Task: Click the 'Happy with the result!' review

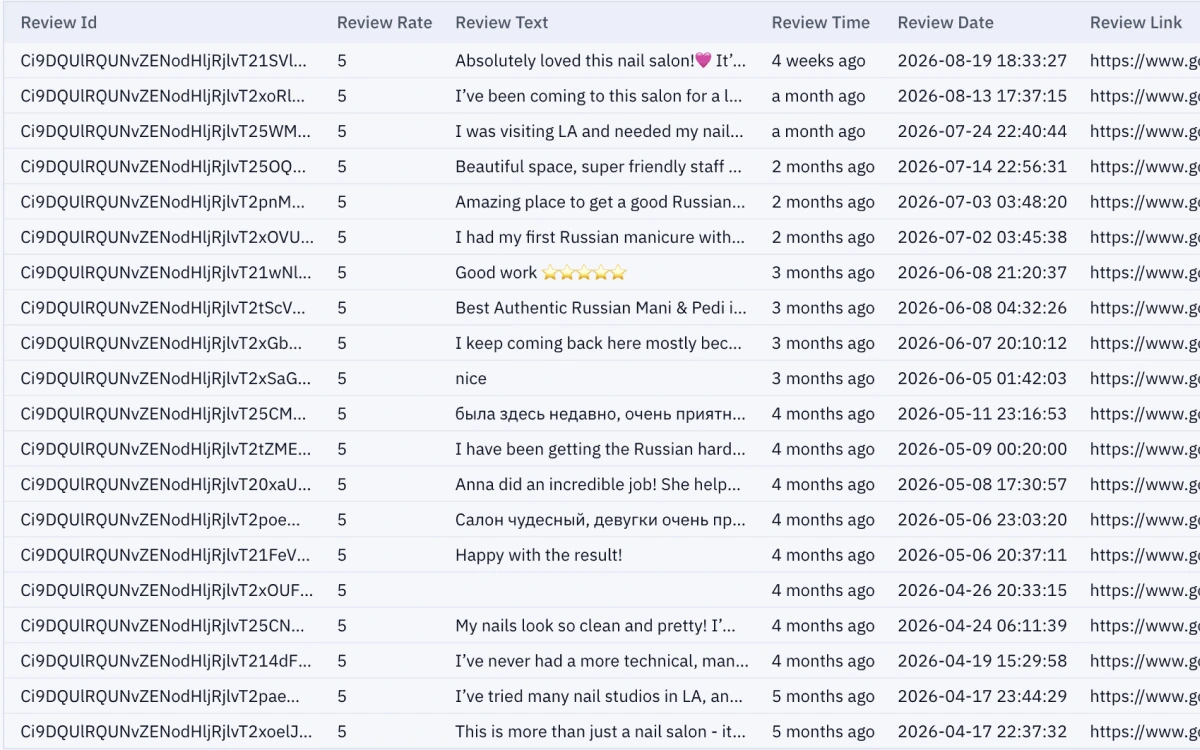Action: click(538, 555)
